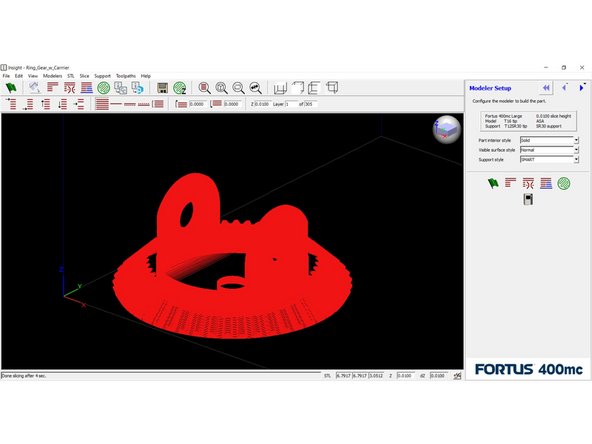Open the STL menu
Image resolution: width=592 pixels, height=444 pixels.
[x=71, y=76]
